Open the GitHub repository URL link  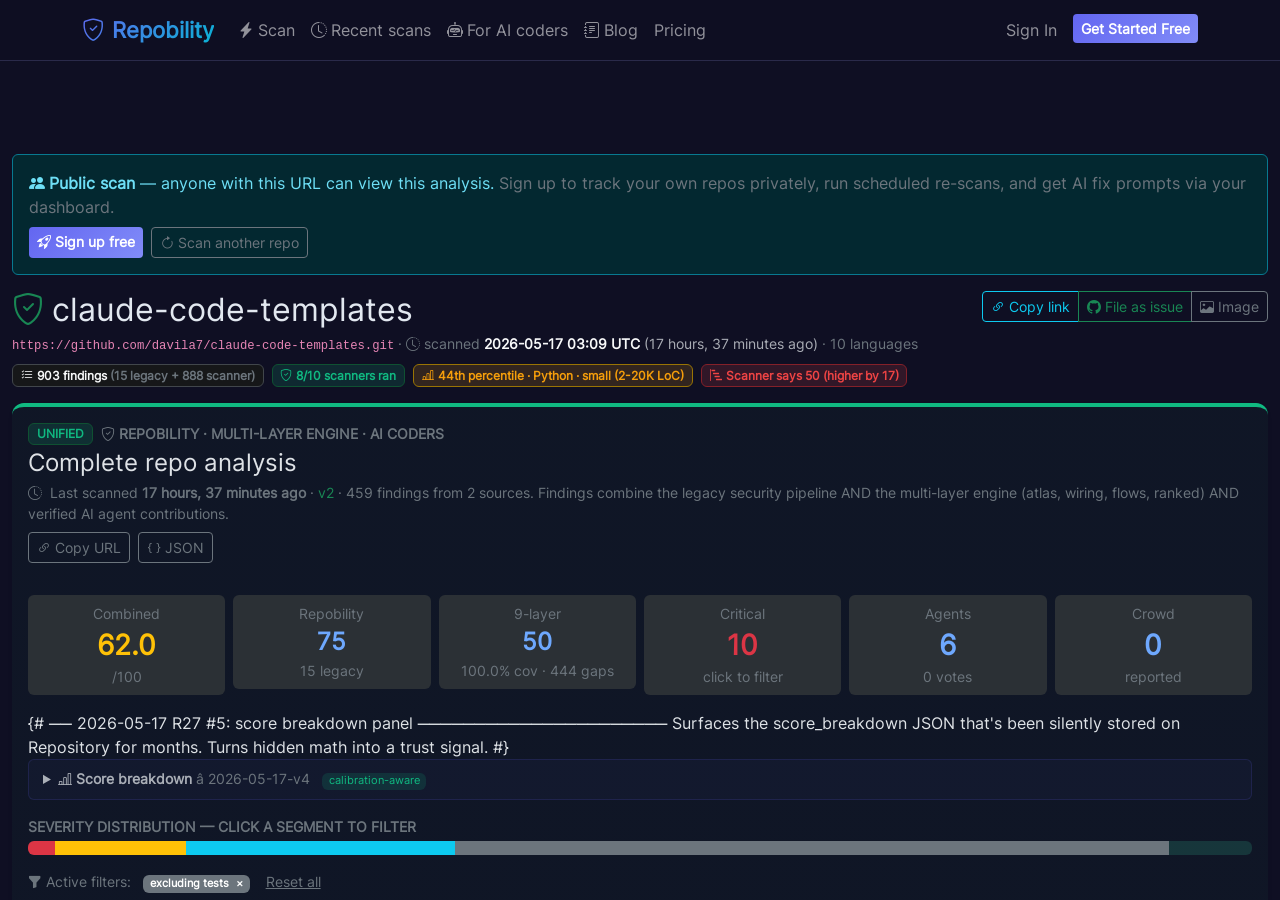(203, 344)
